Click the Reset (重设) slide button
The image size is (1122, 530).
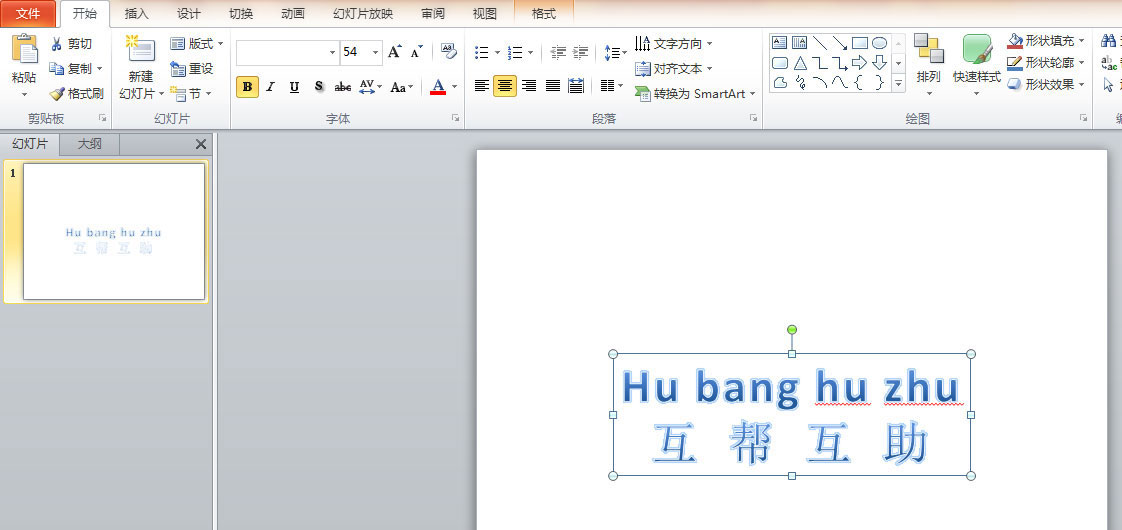[x=192, y=69]
